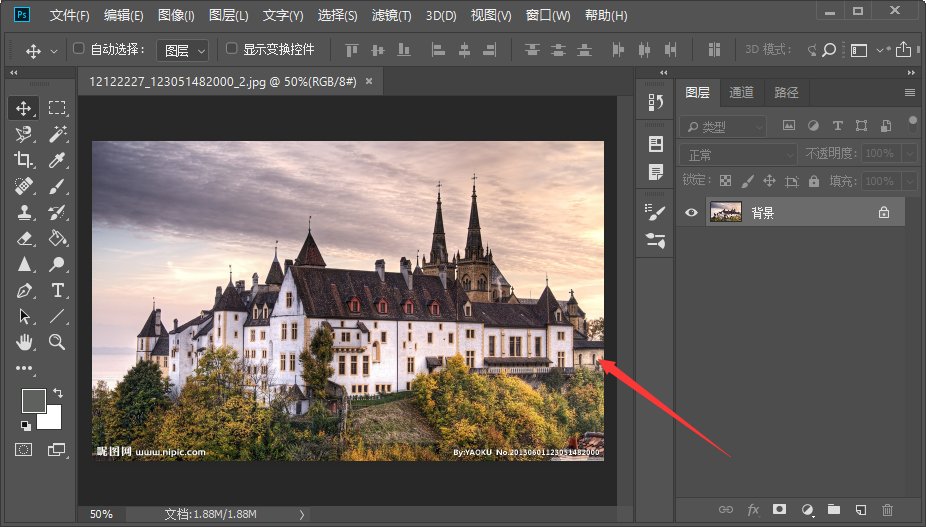Select the Magic Wand tool

tap(57, 134)
